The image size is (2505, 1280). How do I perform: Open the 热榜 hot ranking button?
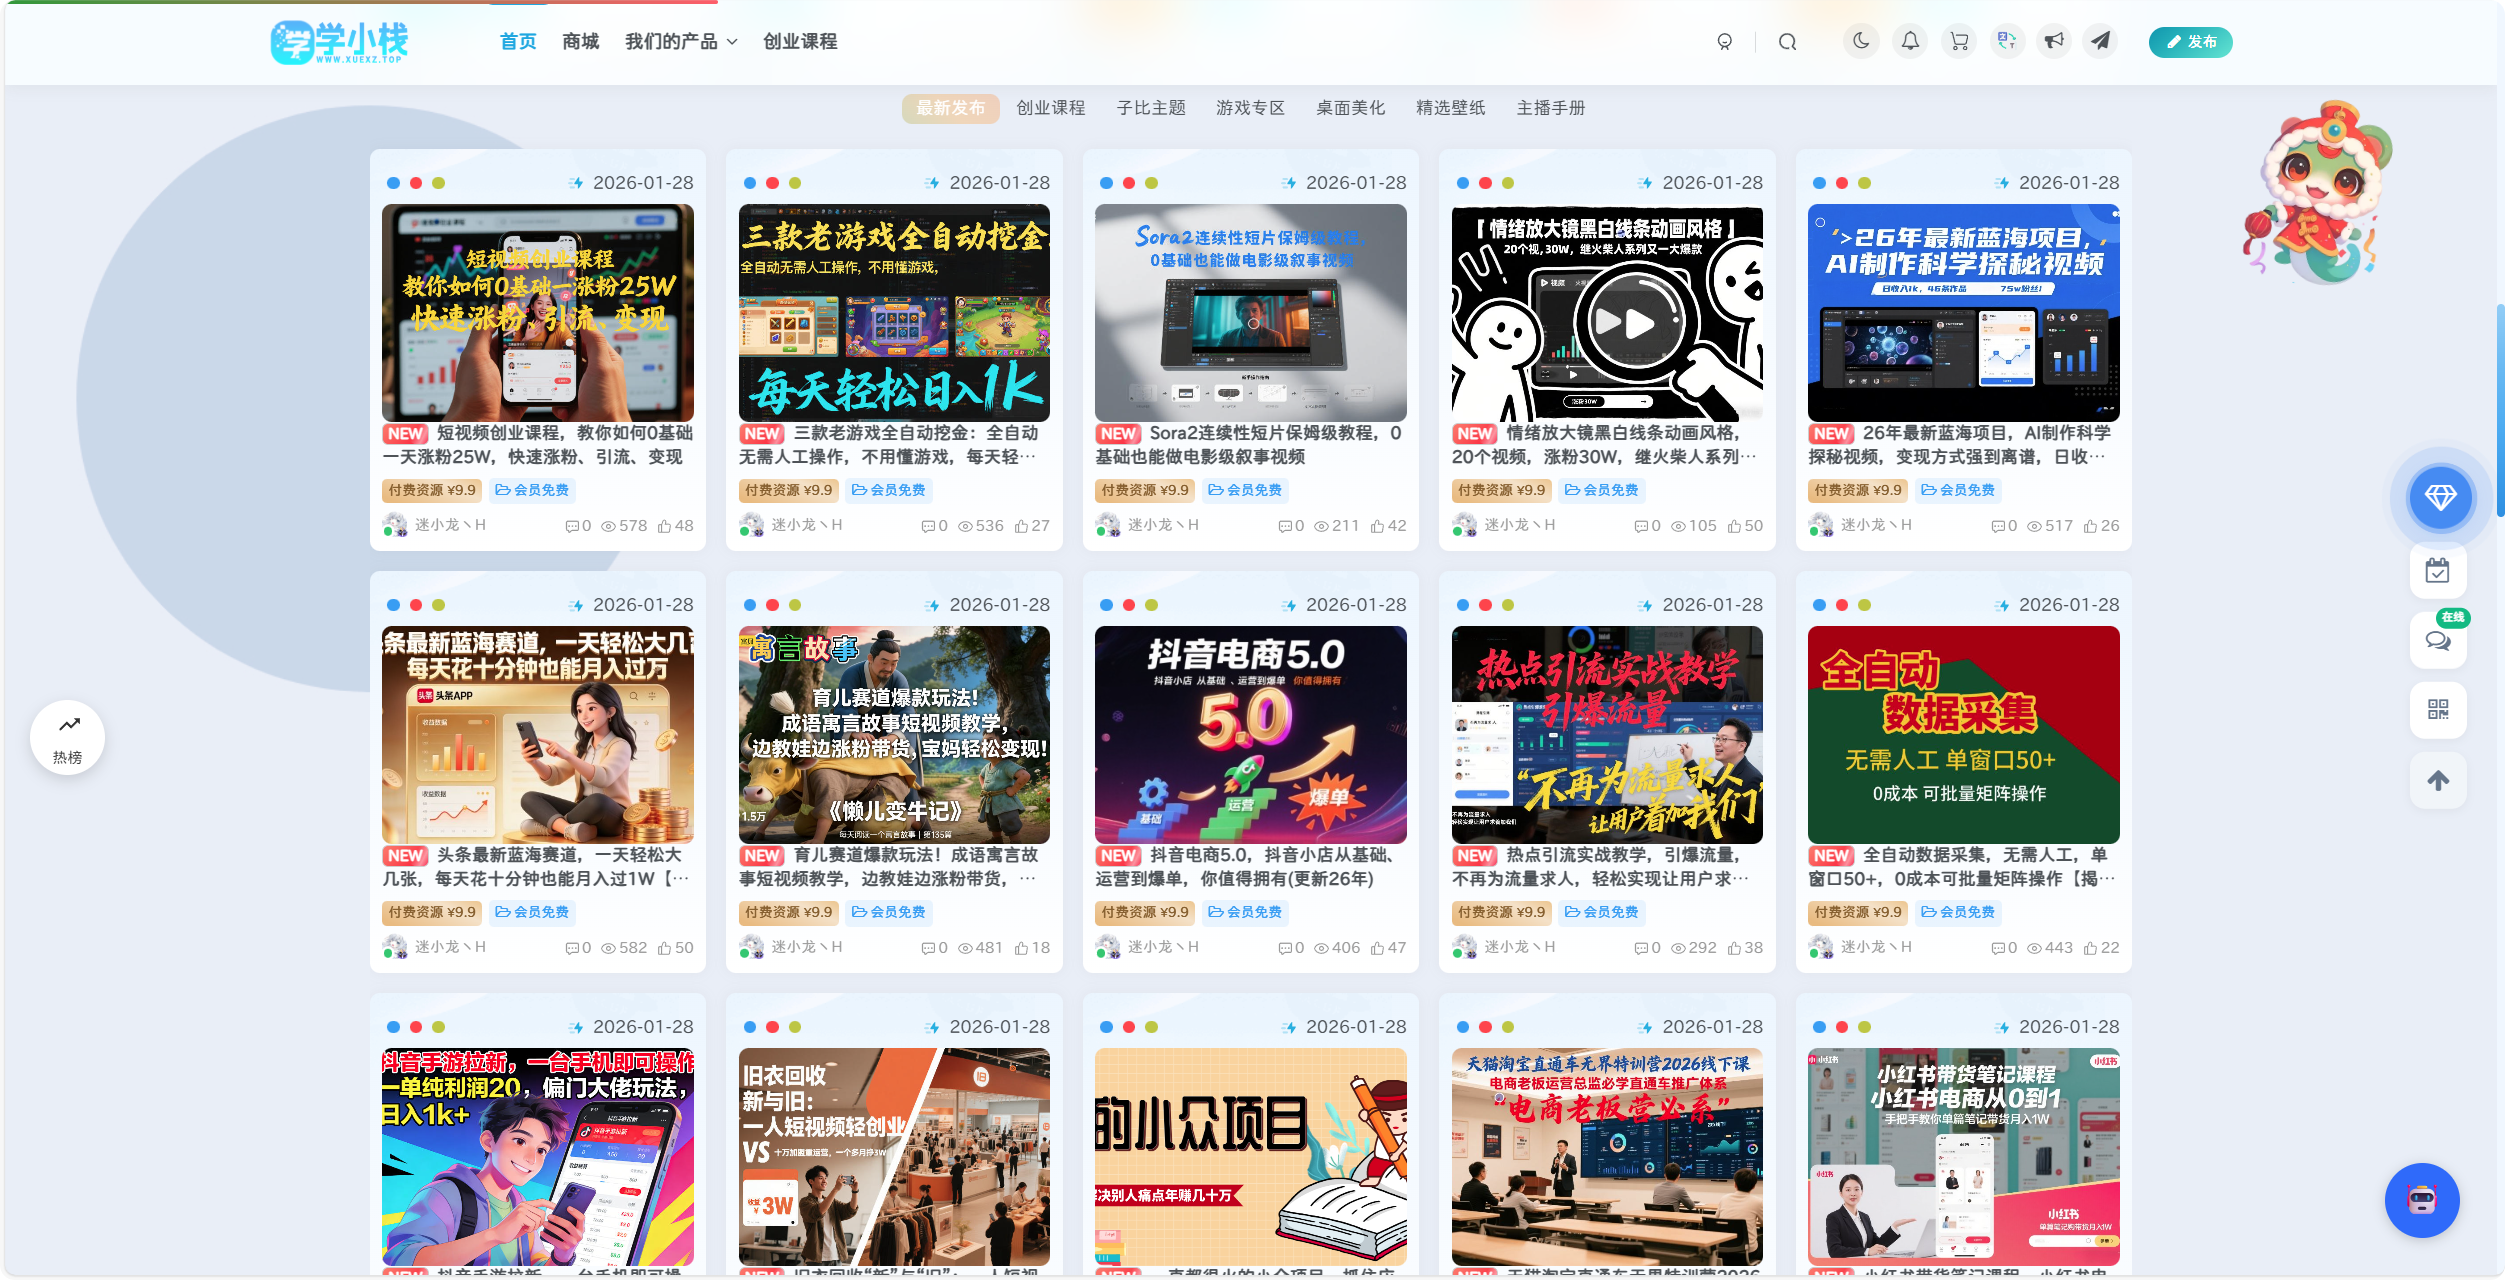coord(68,738)
